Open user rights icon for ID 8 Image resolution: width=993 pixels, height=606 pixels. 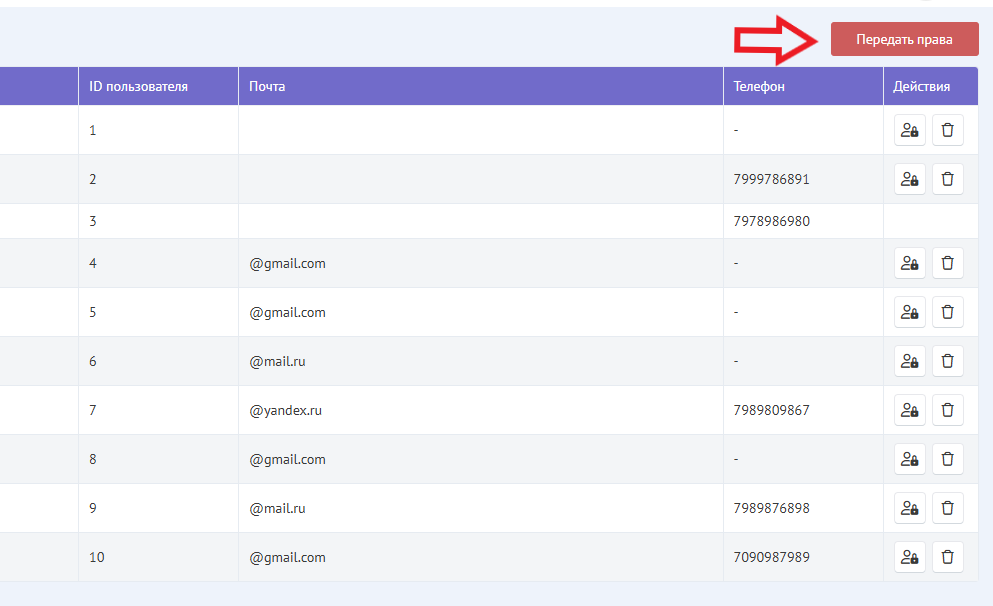909,459
